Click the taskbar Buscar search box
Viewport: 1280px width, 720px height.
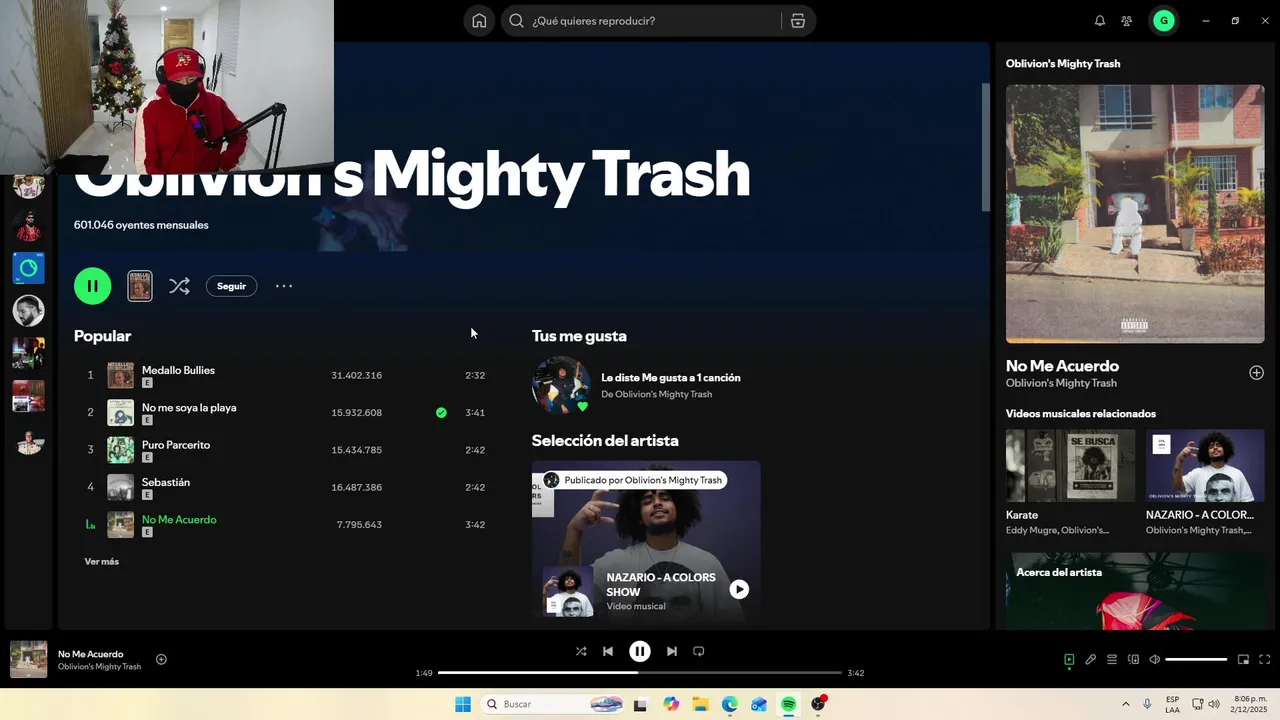click(x=552, y=704)
